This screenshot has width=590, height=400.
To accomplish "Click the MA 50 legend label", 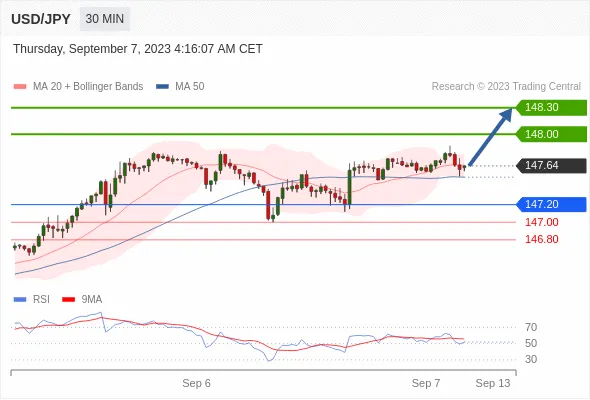I will coord(190,87).
